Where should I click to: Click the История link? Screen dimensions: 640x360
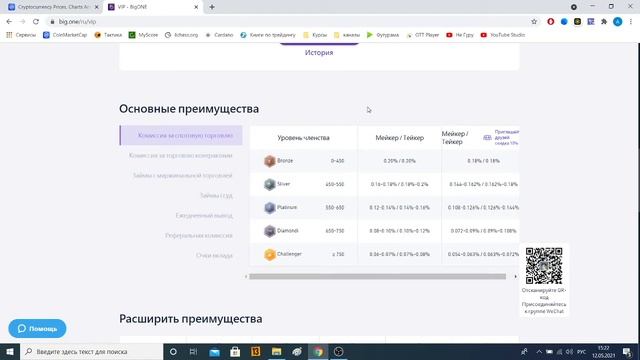[319, 53]
